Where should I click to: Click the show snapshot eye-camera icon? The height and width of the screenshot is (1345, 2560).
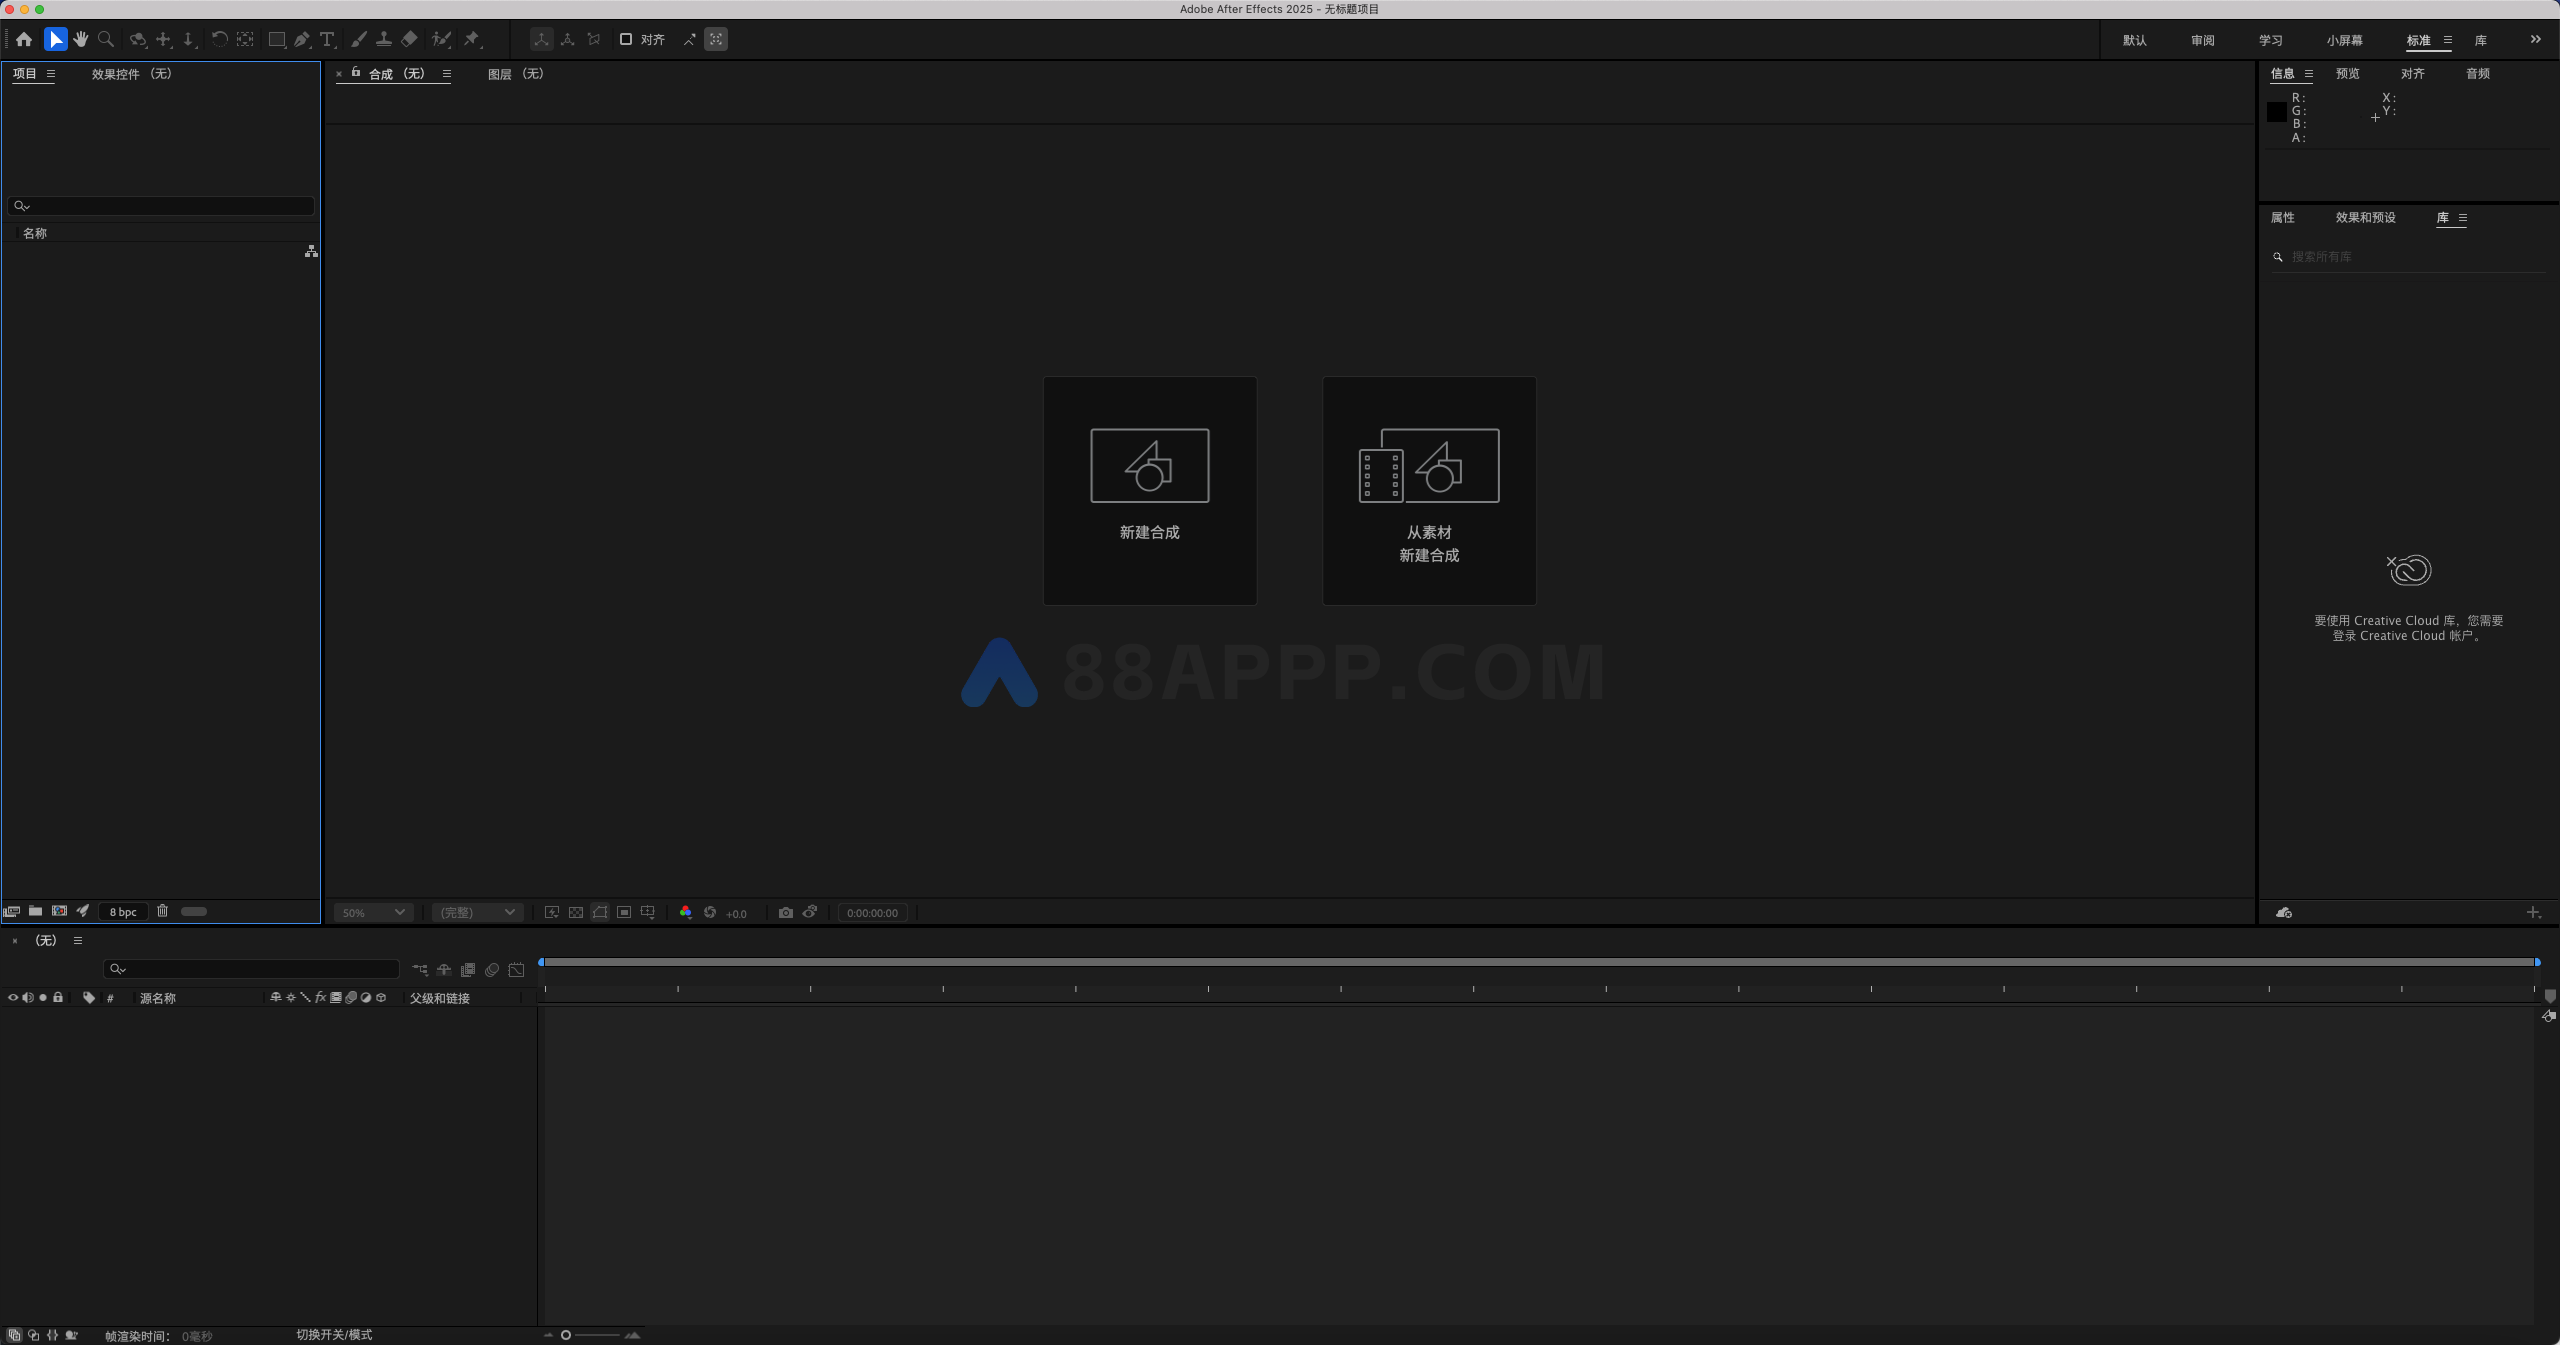[x=810, y=912]
